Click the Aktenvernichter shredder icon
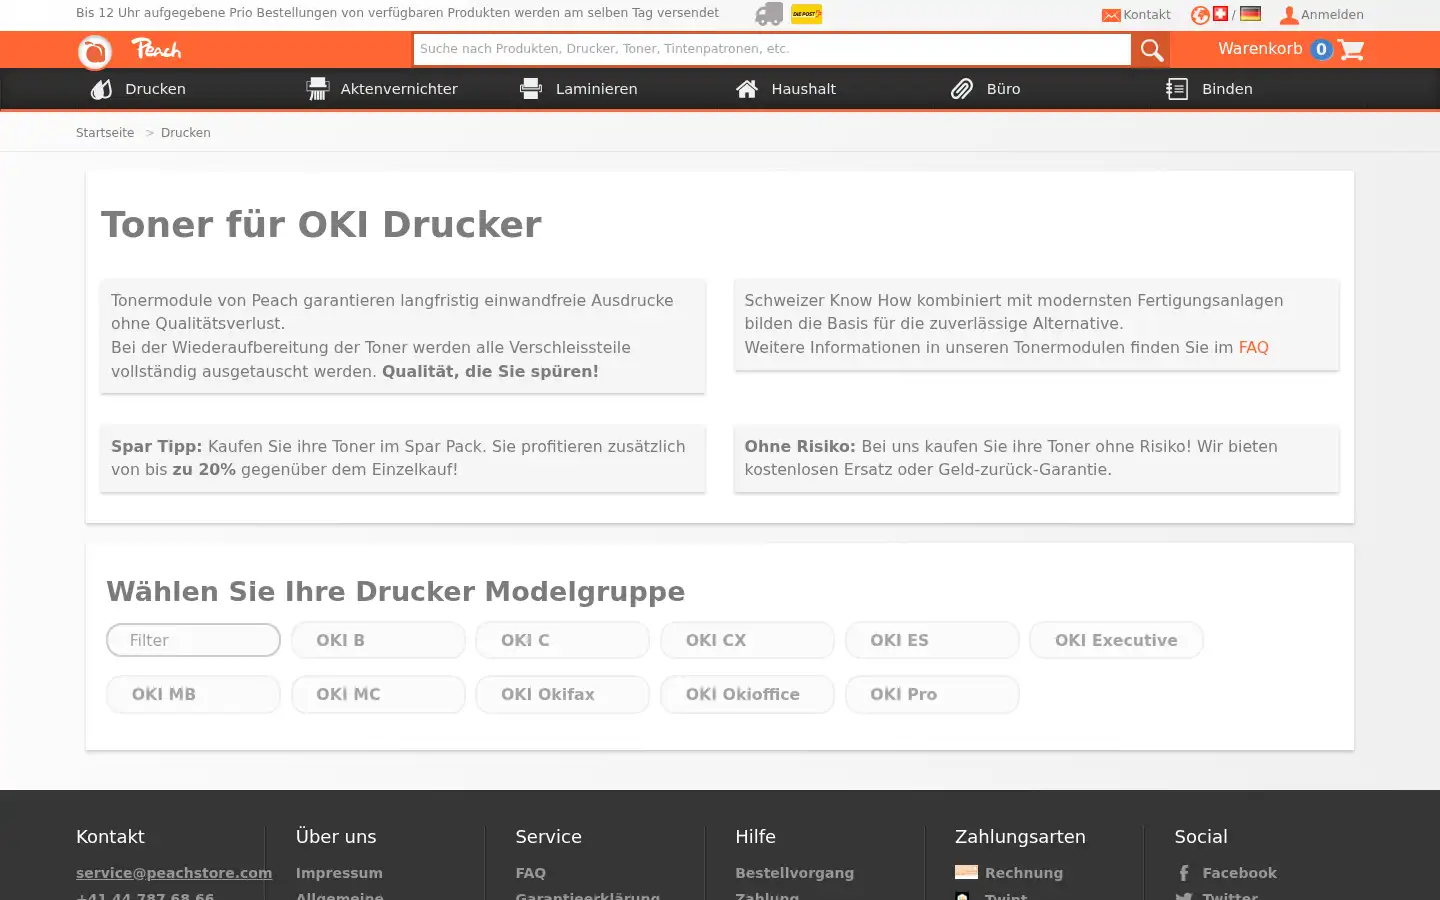This screenshot has height=900, width=1440. 317,89
